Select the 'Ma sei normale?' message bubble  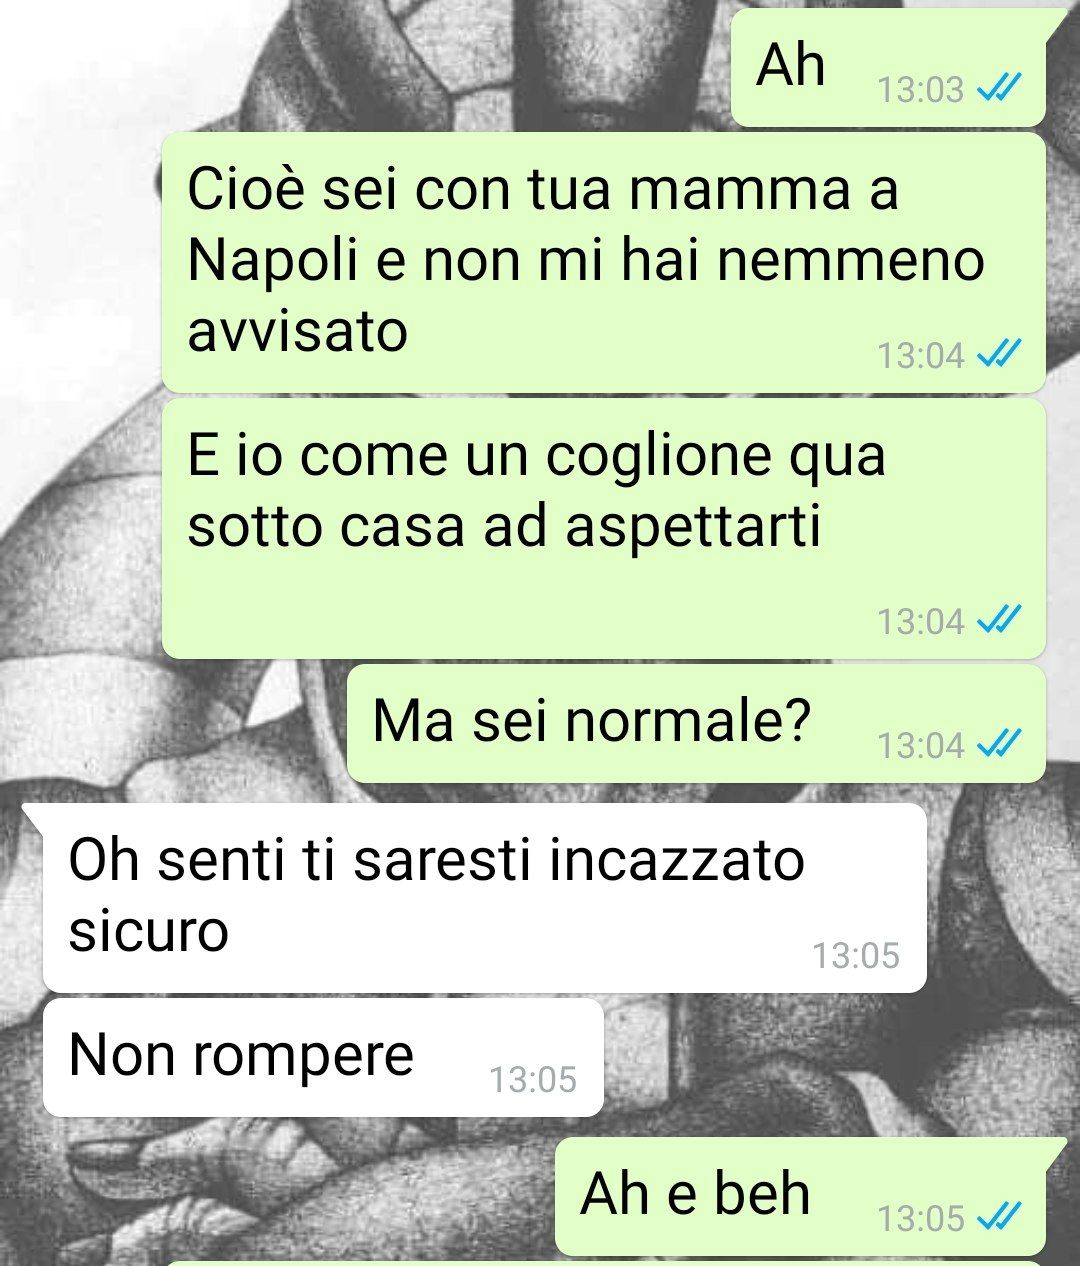[x=696, y=723]
